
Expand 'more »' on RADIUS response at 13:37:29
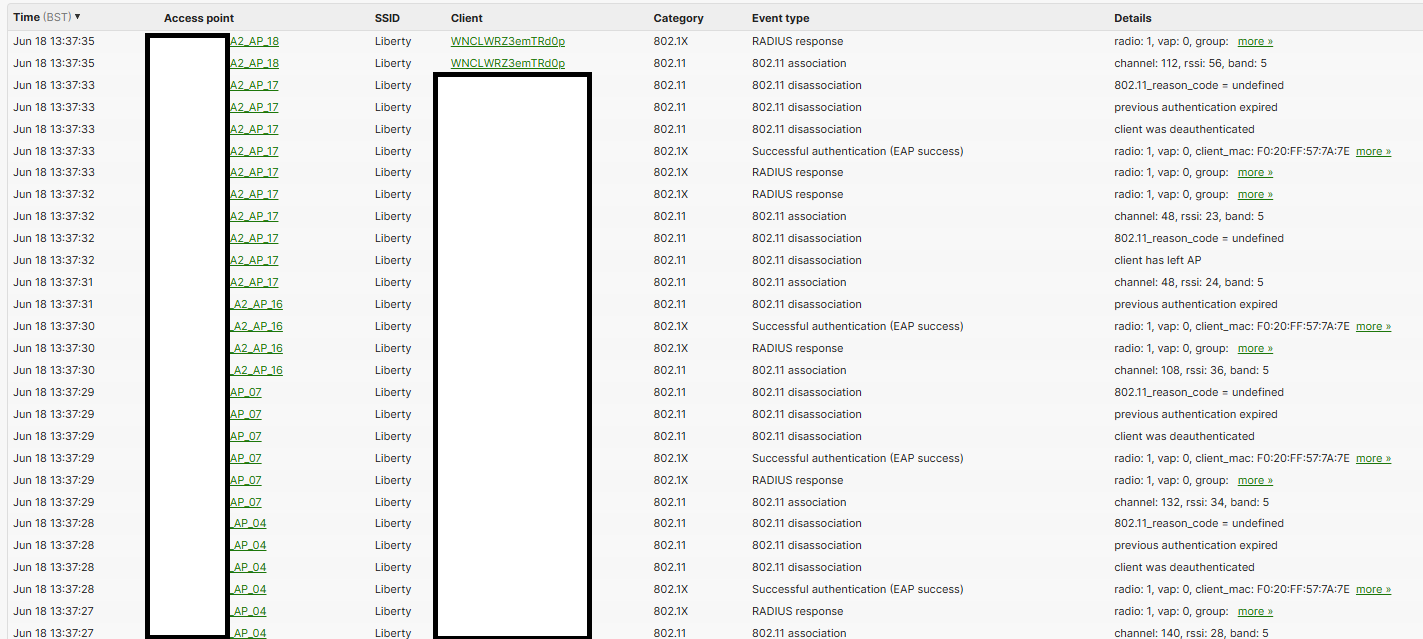pos(1255,480)
